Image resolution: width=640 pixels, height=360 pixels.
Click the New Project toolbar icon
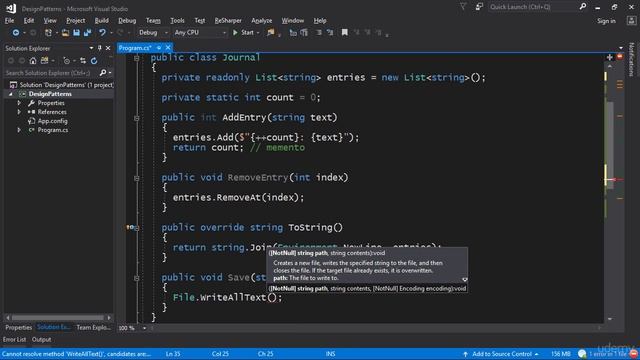pyautogui.click(x=48, y=33)
